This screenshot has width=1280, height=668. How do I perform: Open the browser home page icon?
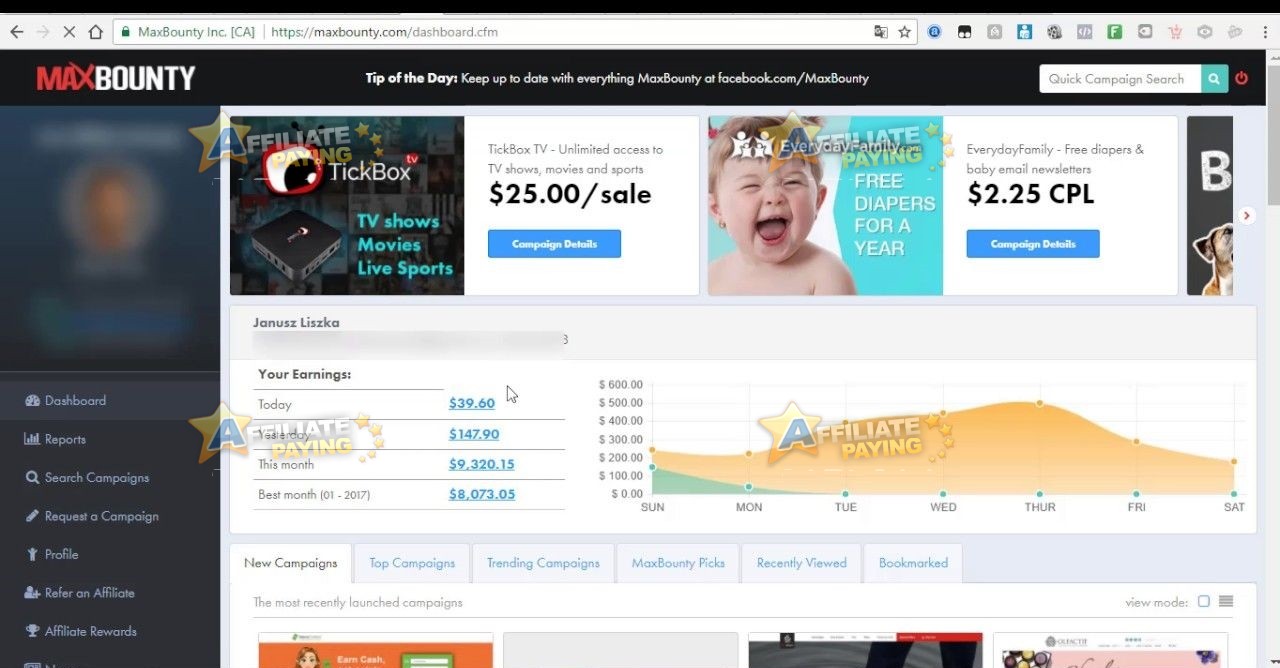click(x=96, y=32)
